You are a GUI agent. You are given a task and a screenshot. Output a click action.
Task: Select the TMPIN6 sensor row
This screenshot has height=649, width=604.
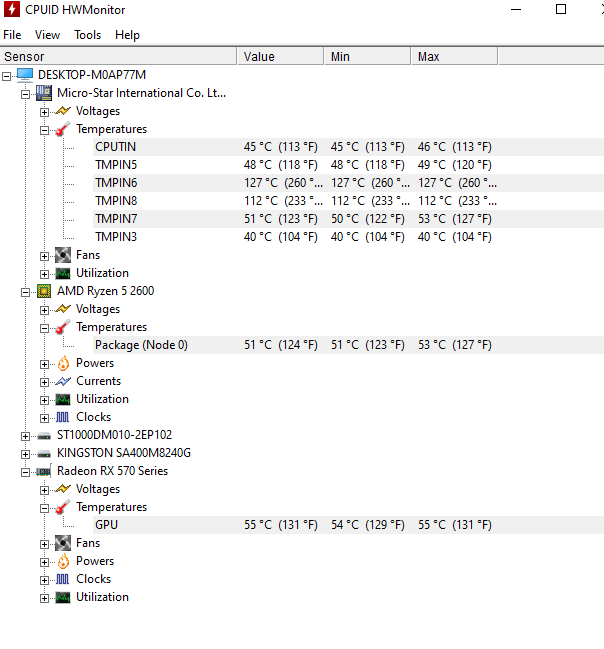point(349,183)
